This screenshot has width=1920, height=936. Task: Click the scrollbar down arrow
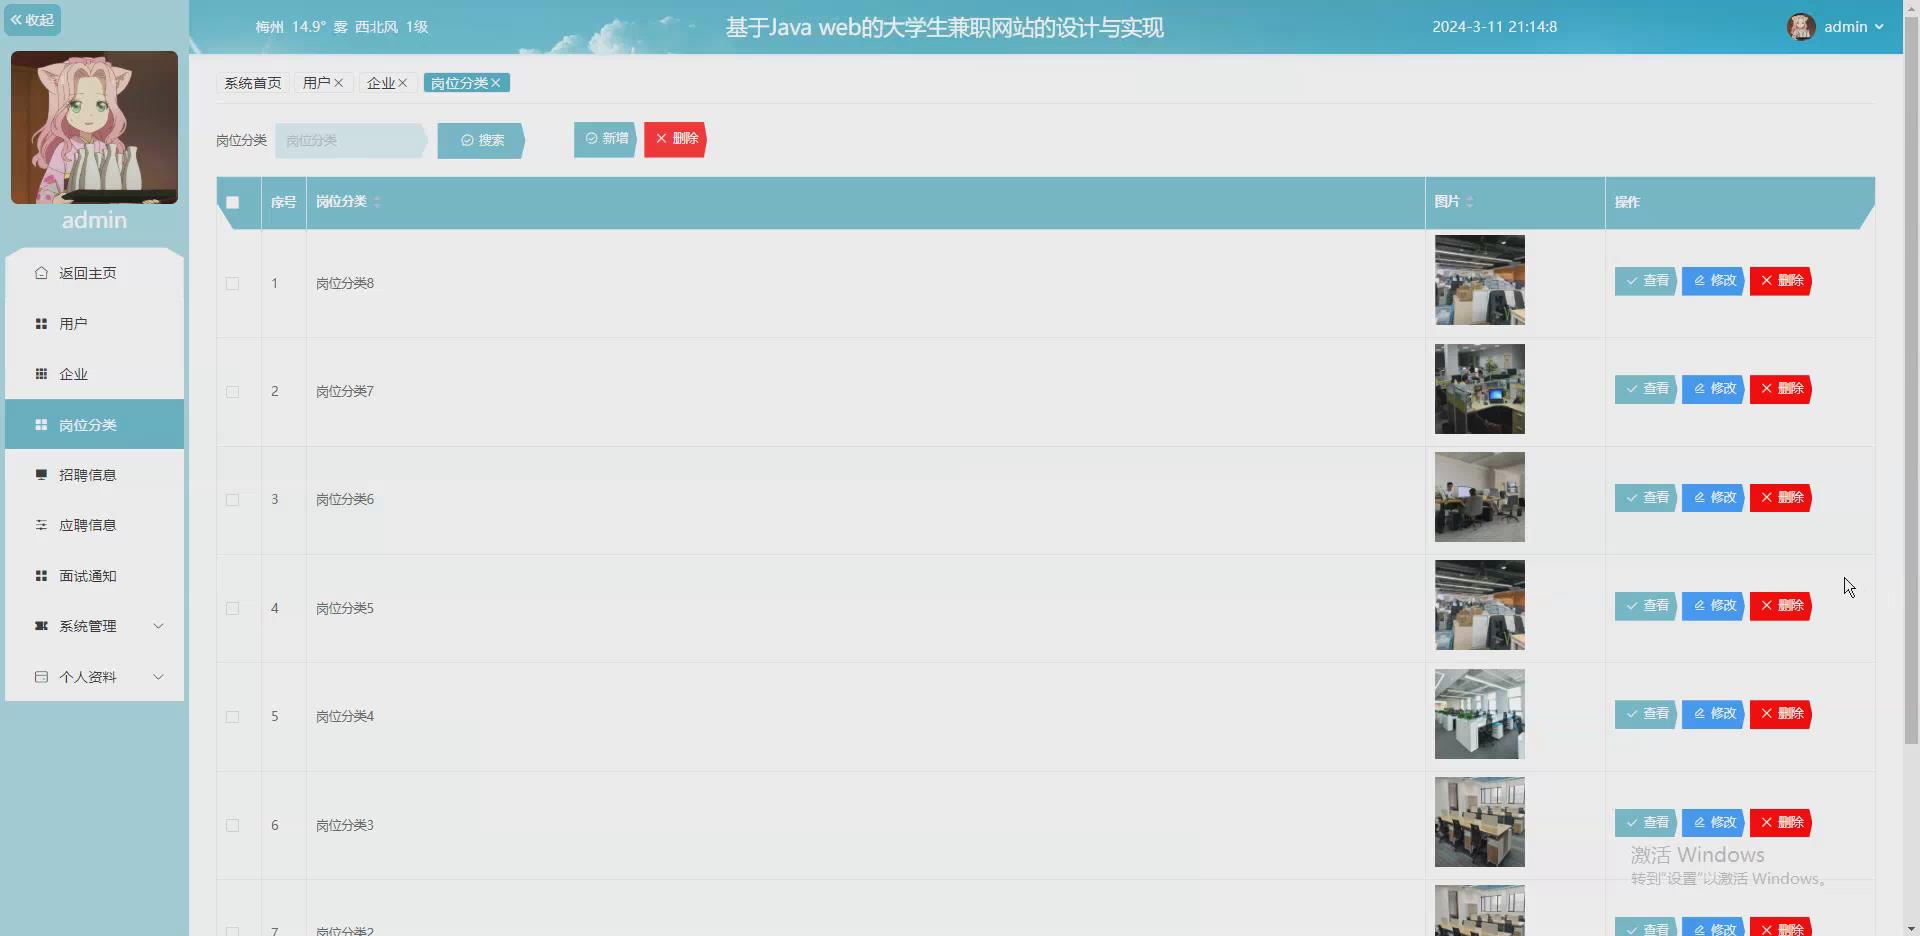[1911, 928]
